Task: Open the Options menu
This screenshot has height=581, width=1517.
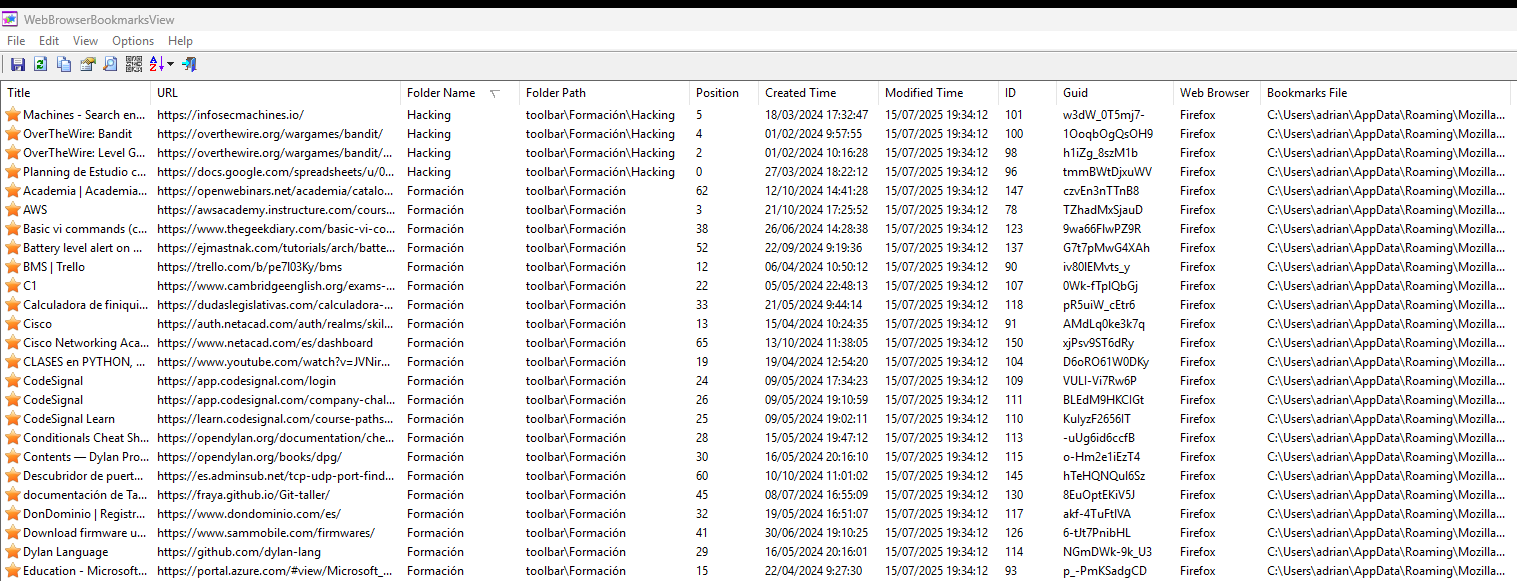Action: click(x=133, y=41)
